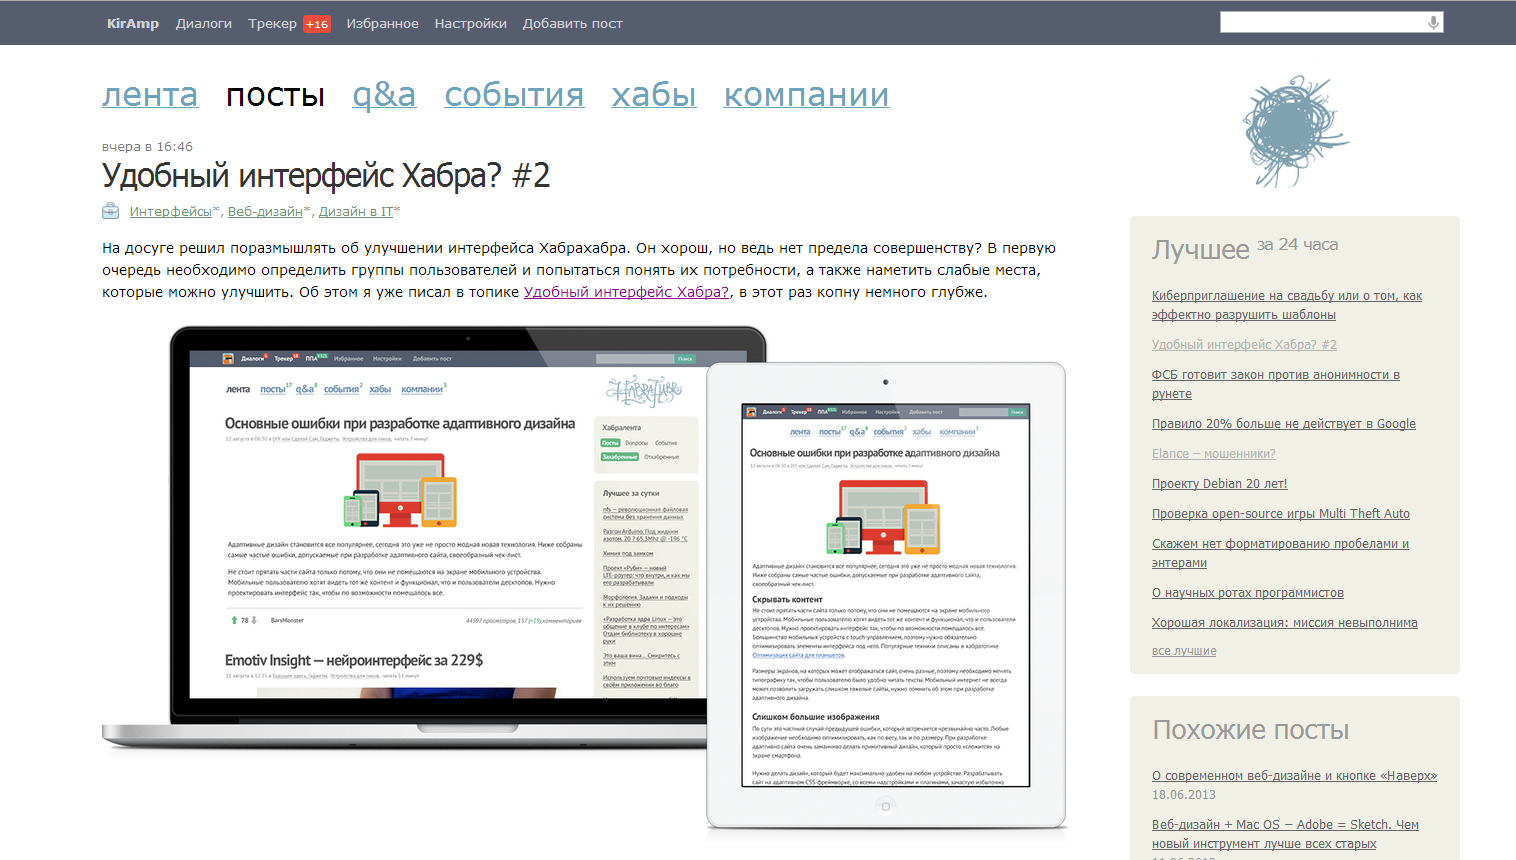1516x860 pixels.
Task: Open the KirAmp profile link
Action: tap(133, 23)
